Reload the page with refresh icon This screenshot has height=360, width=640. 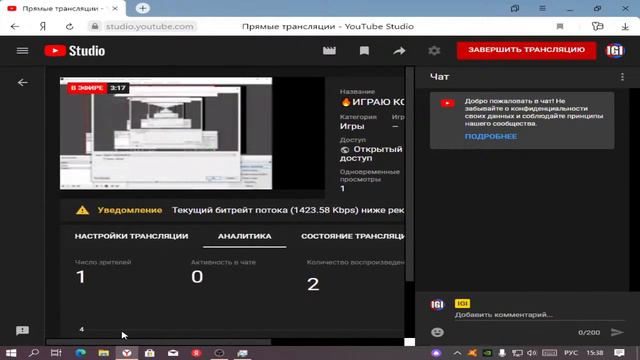pos(69,27)
